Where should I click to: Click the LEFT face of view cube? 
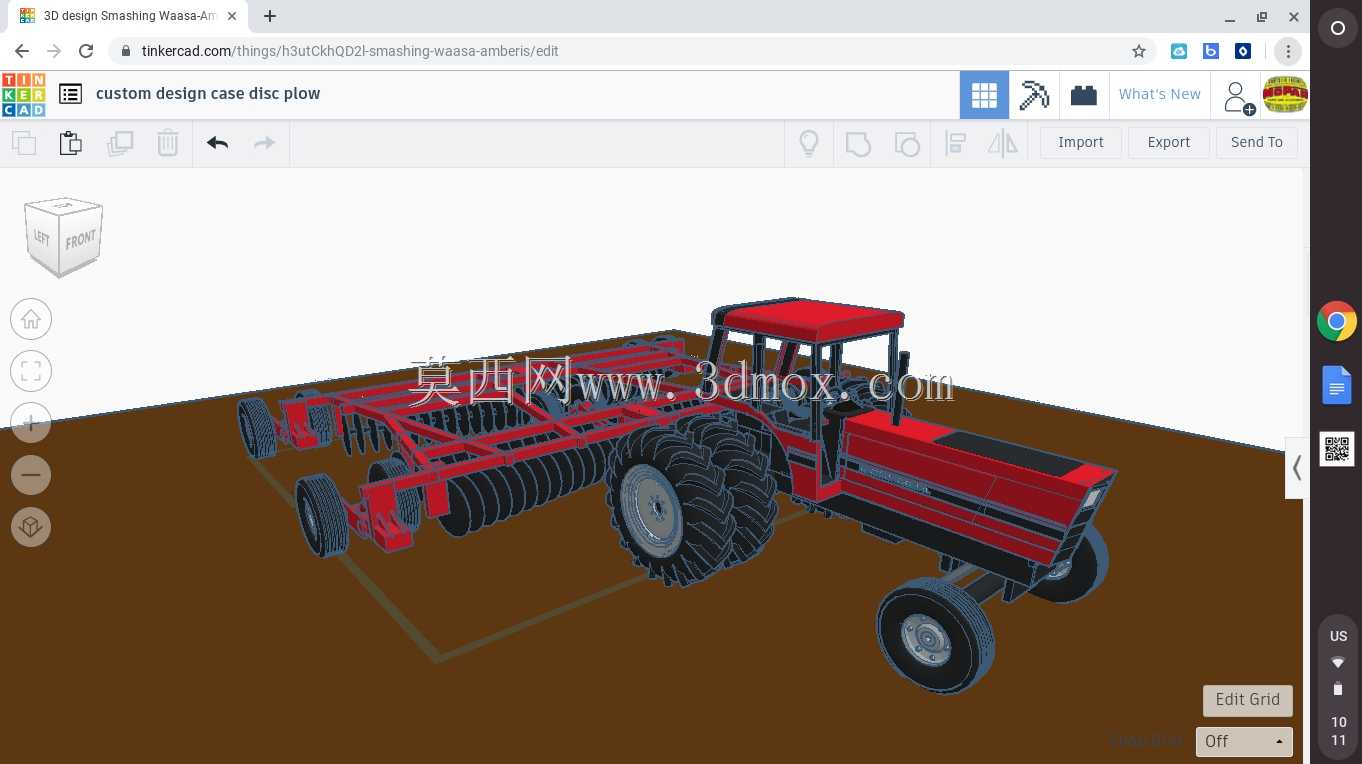coord(42,237)
